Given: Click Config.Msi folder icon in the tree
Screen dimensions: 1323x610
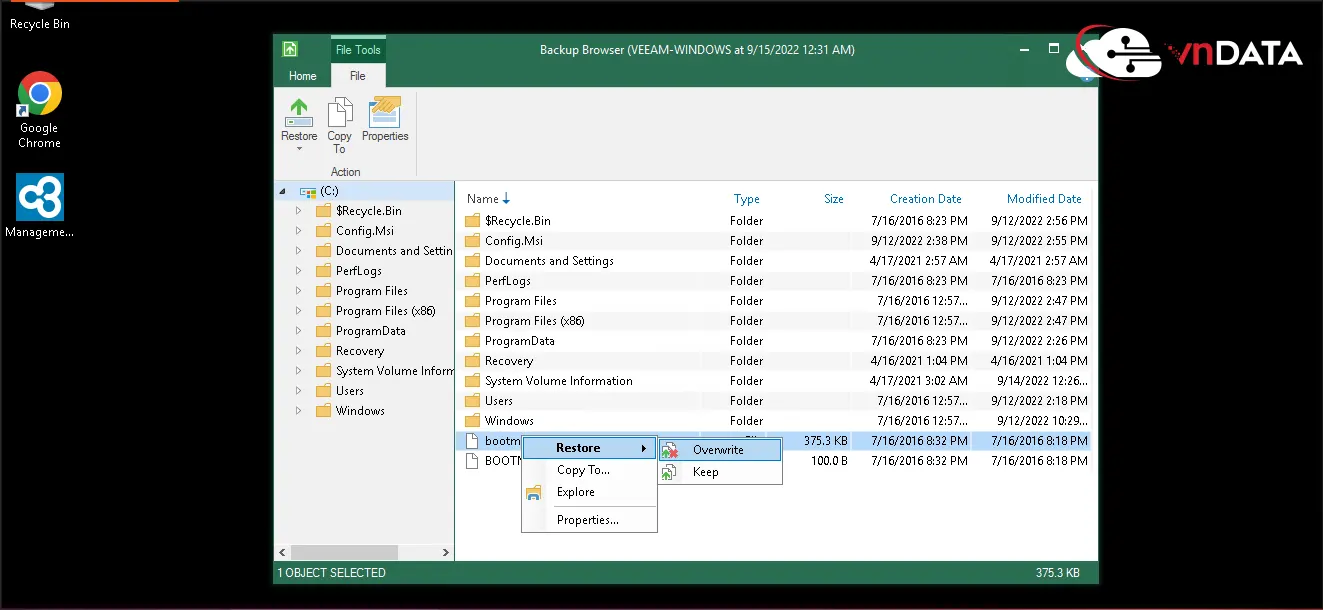Looking at the screenshot, I should tap(323, 231).
